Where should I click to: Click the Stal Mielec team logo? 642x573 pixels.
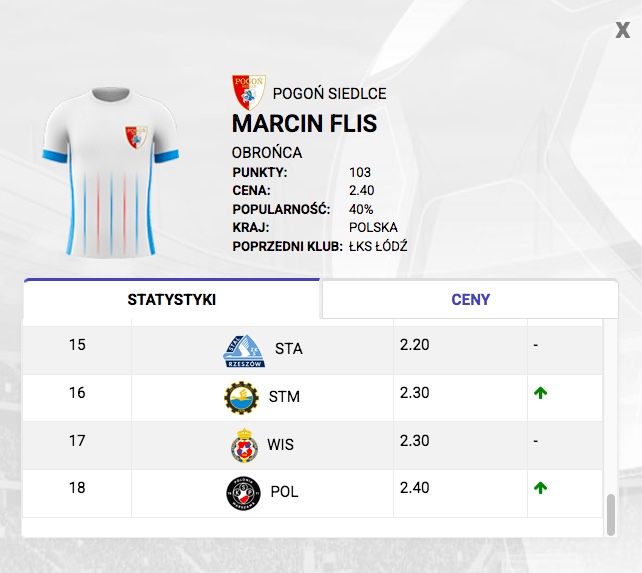pyautogui.click(x=242, y=397)
